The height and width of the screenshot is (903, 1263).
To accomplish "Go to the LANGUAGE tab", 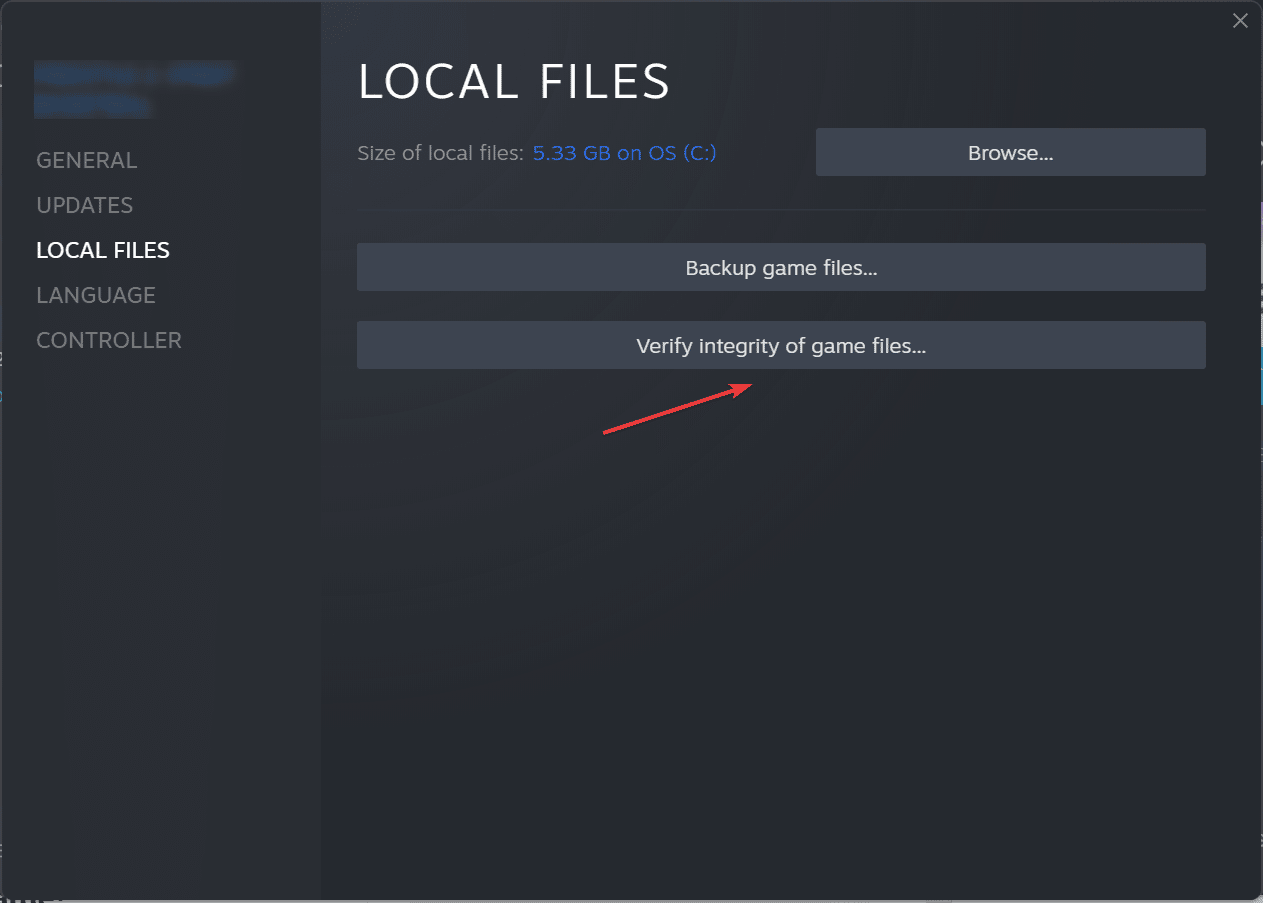I will 96,295.
